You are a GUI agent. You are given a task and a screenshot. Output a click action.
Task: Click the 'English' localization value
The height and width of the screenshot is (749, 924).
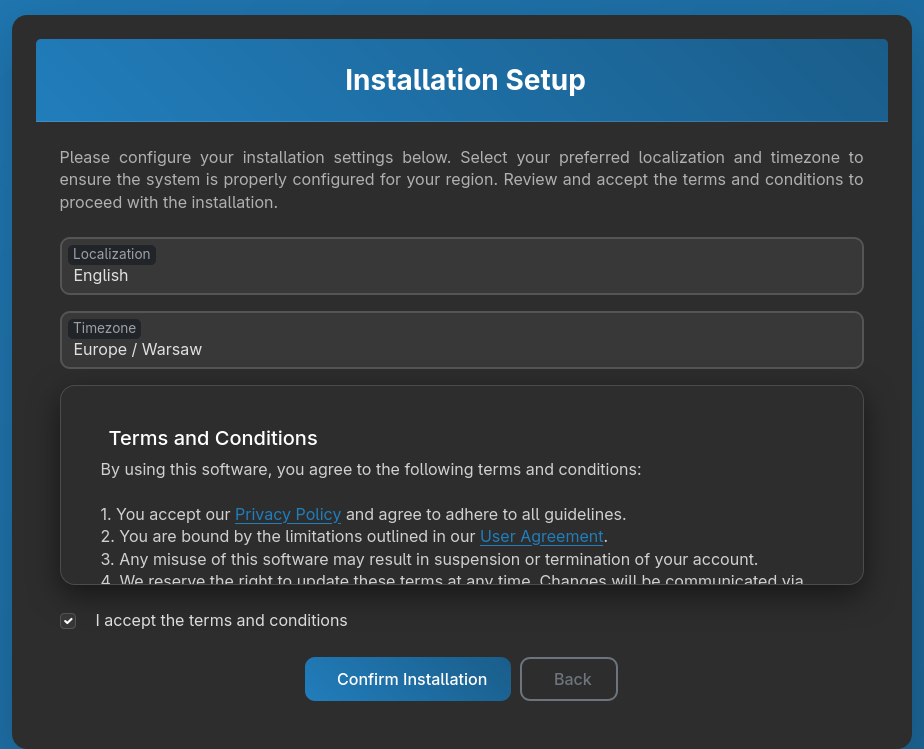tap(101, 276)
